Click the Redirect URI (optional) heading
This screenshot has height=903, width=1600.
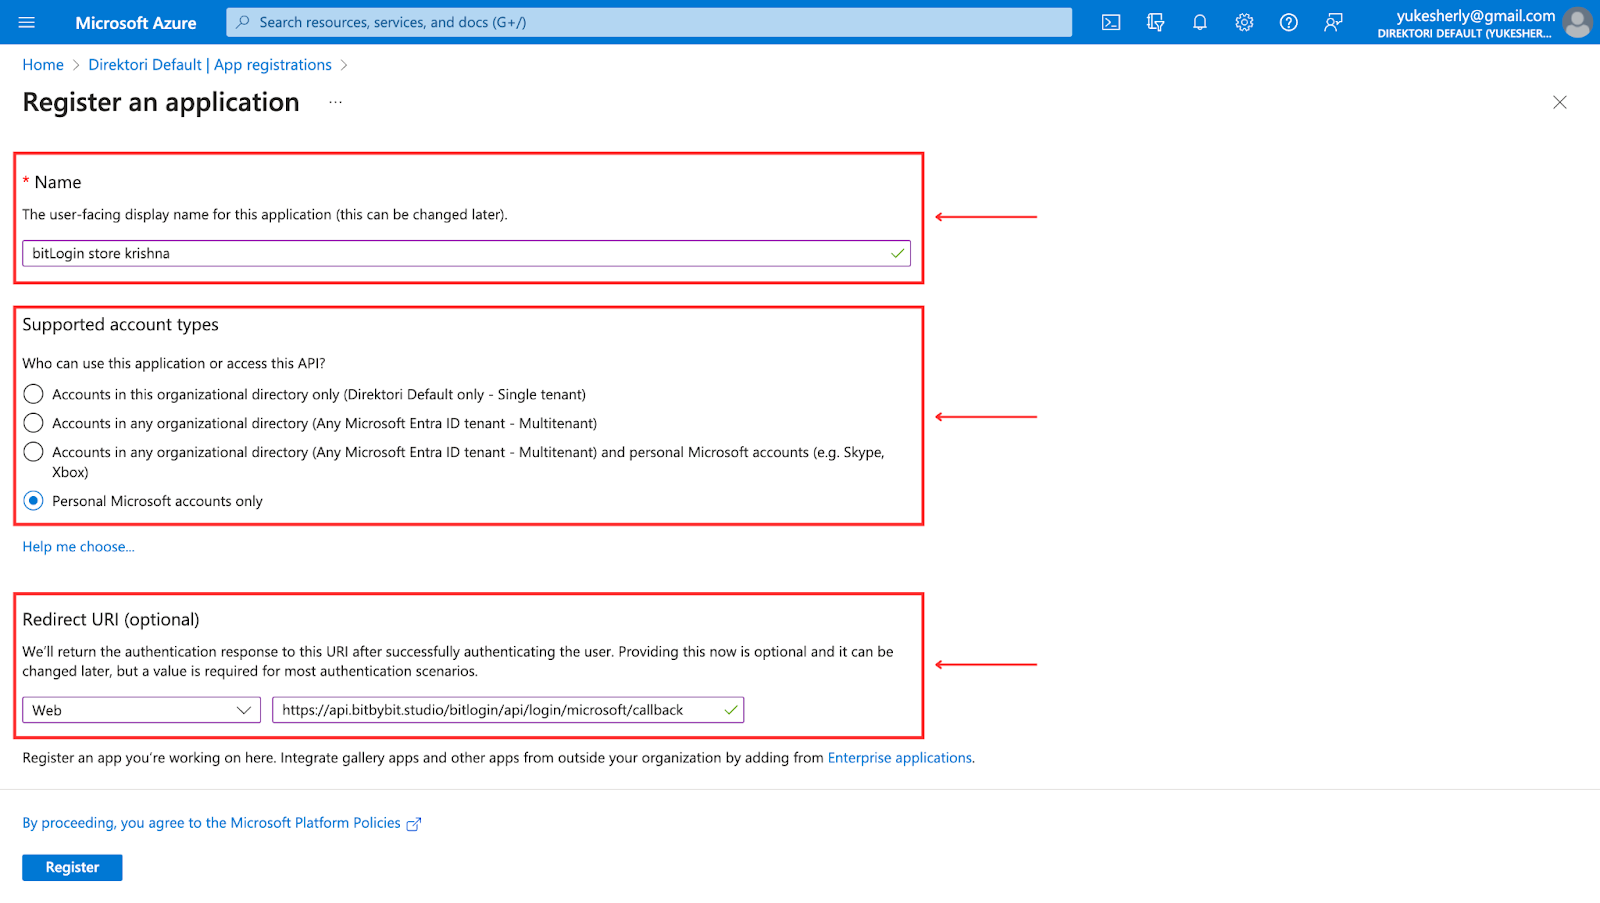pyautogui.click(x=111, y=620)
